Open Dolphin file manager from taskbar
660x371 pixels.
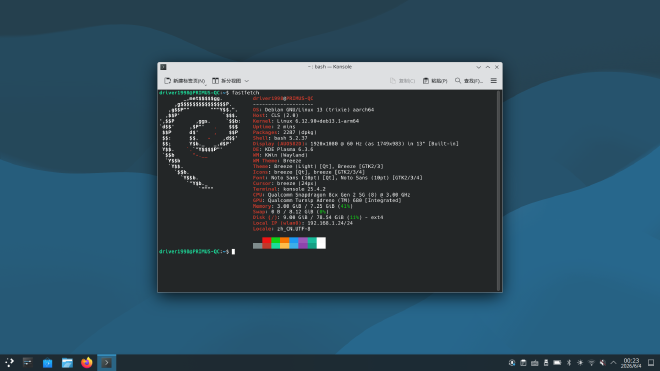tap(67, 363)
